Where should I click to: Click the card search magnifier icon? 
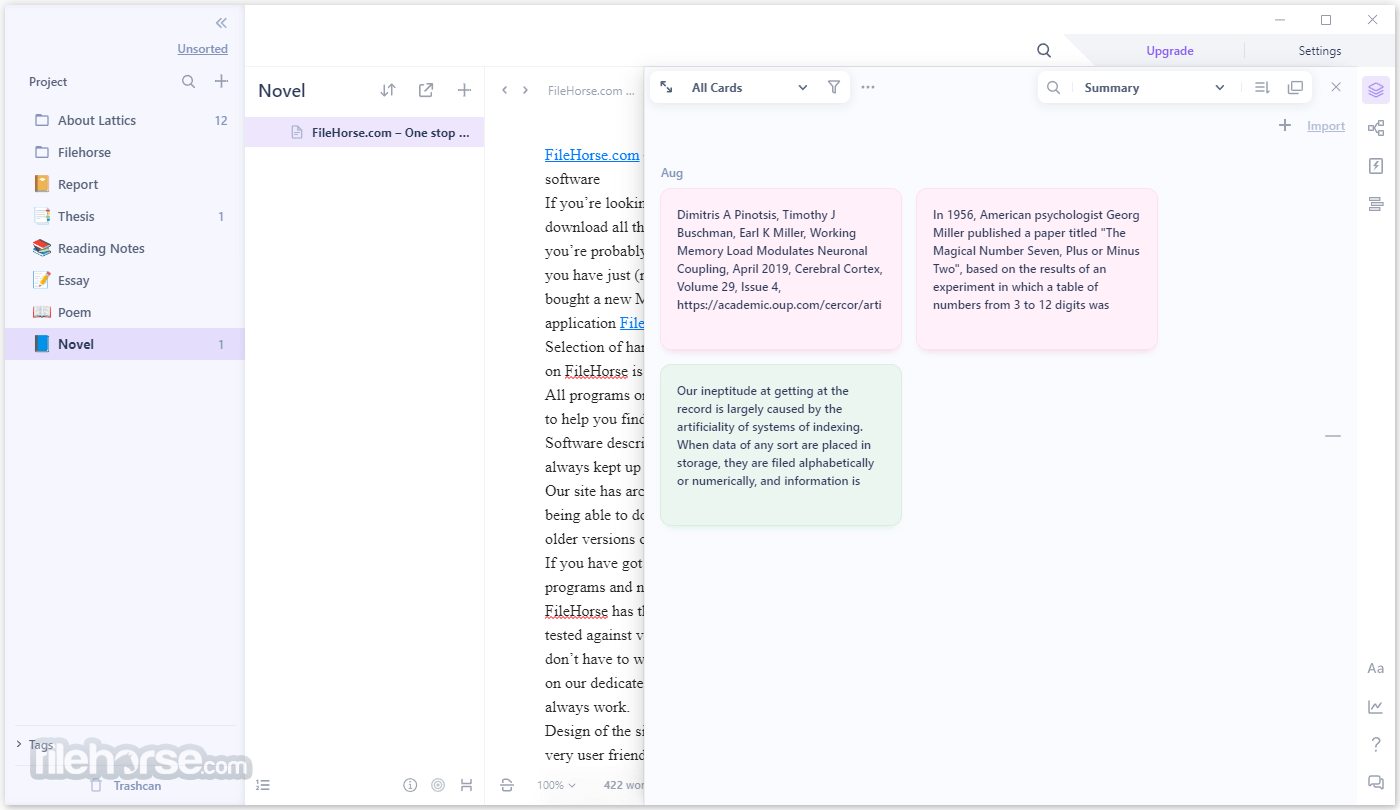point(1053,88)
